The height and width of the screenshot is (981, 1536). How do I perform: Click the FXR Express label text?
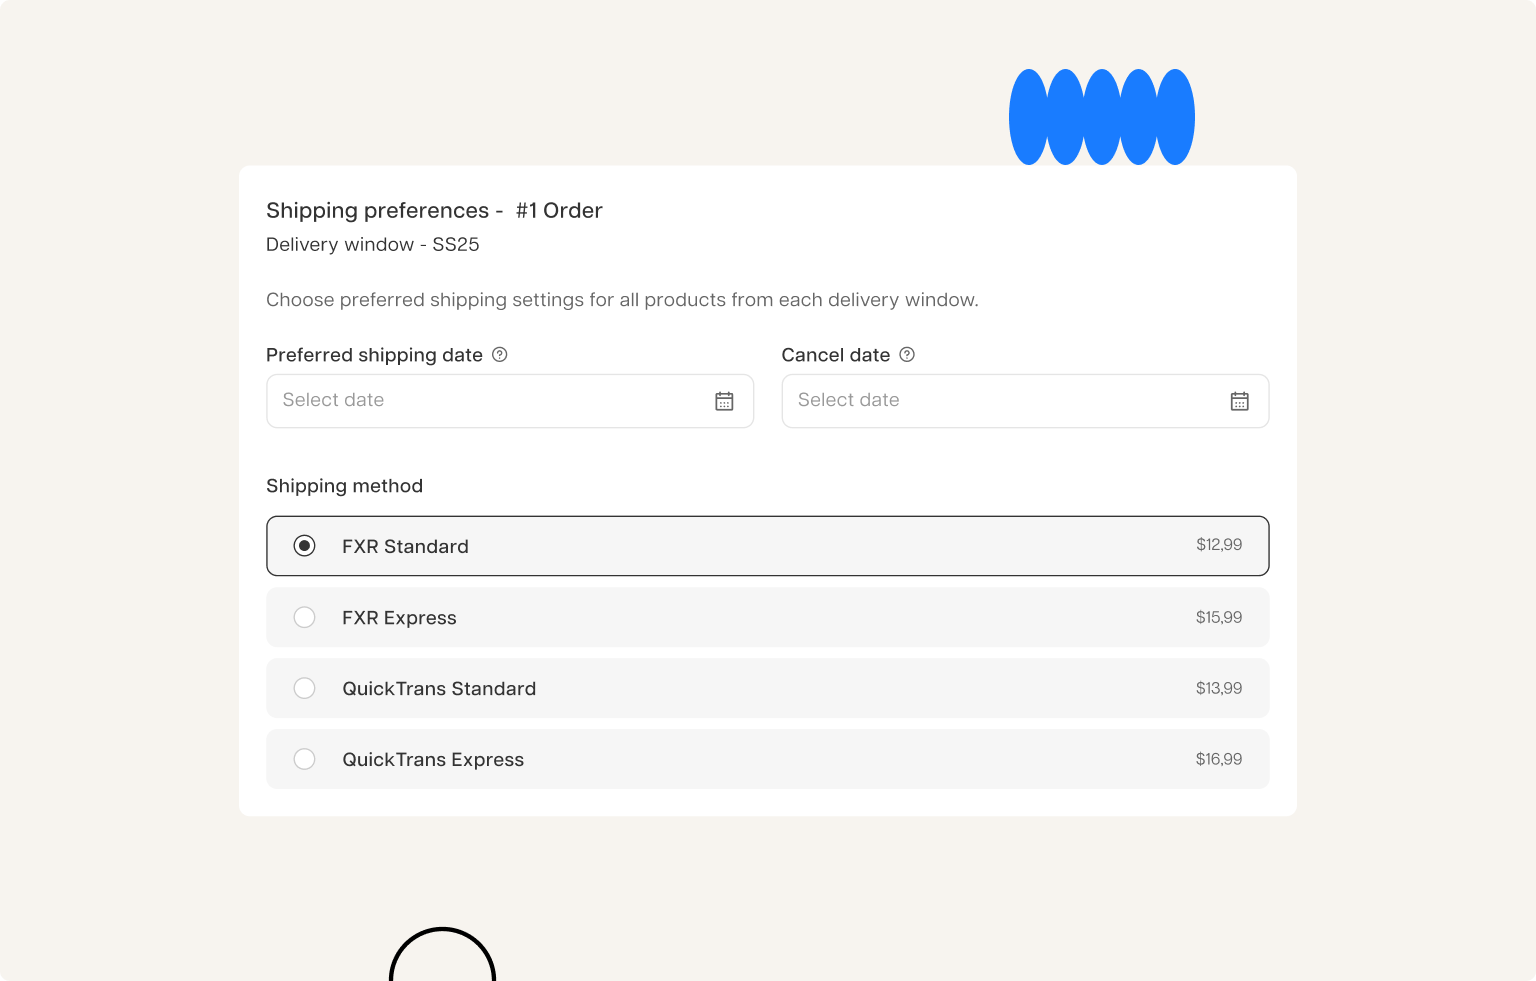tap(399, 618)
